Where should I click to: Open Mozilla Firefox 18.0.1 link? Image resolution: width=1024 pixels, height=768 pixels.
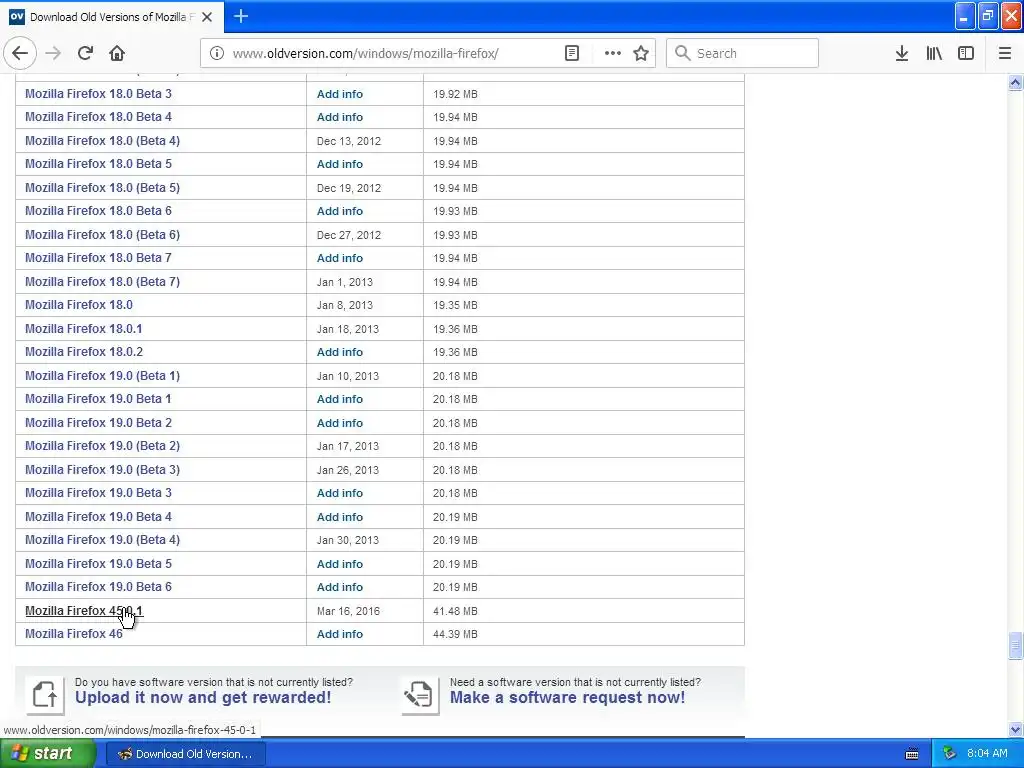pyautogui.click(x=84, y=328)
